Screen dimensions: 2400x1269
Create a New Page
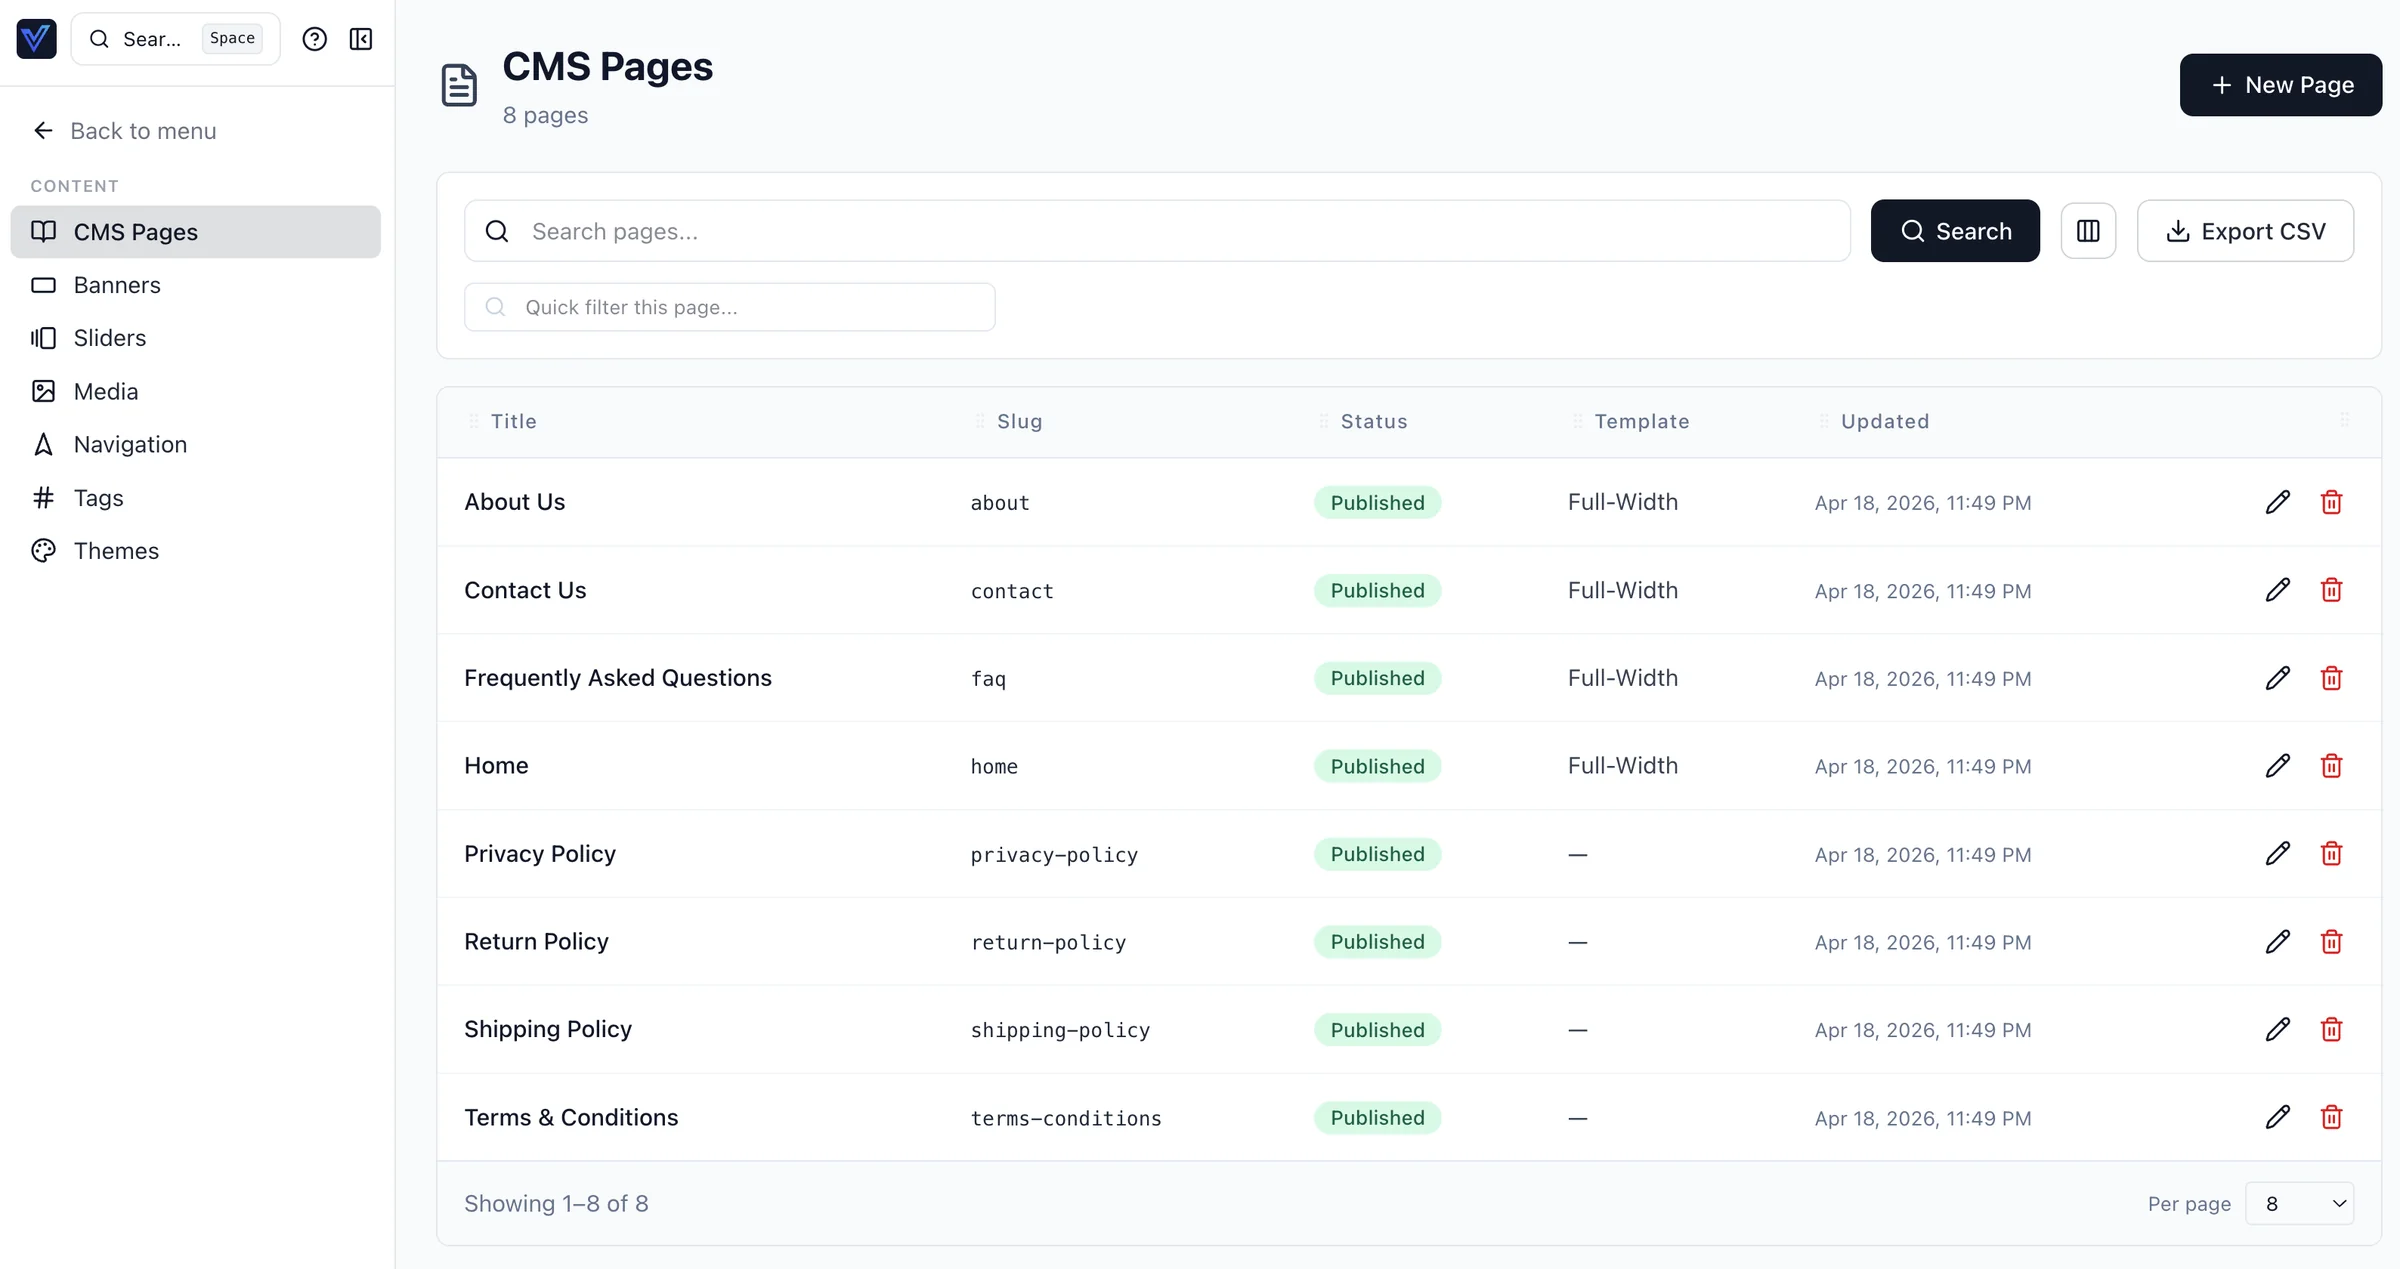[x=2280, y=85]
